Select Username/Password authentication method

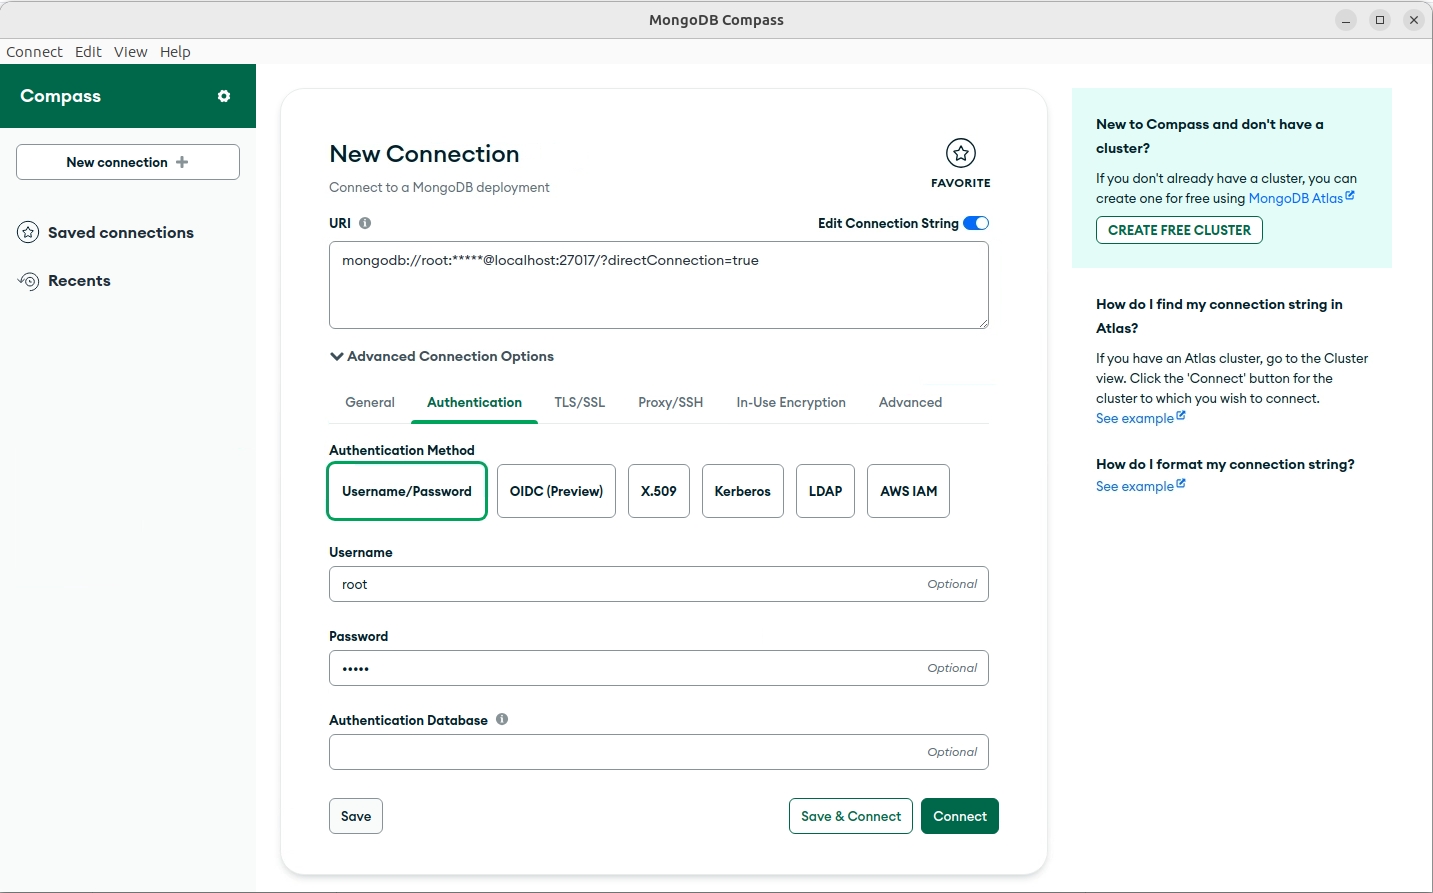407,491
